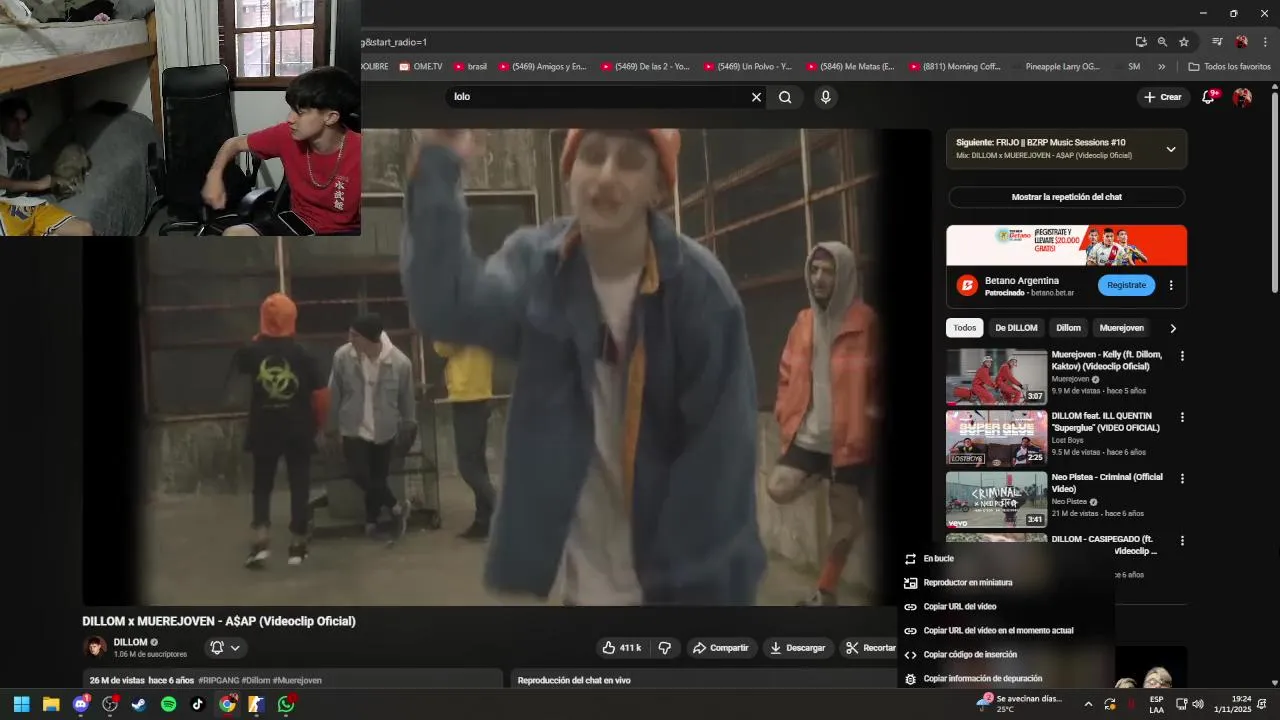Dislike the DILLOM video
Viewport: 1280px width, 720px height.
[665, 648]
